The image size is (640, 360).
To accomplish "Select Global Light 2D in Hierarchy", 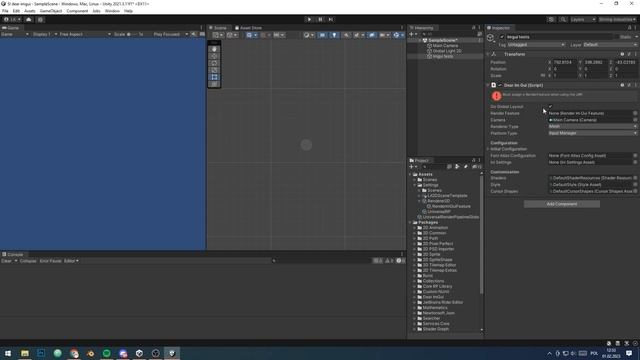I will coord(447,51).
